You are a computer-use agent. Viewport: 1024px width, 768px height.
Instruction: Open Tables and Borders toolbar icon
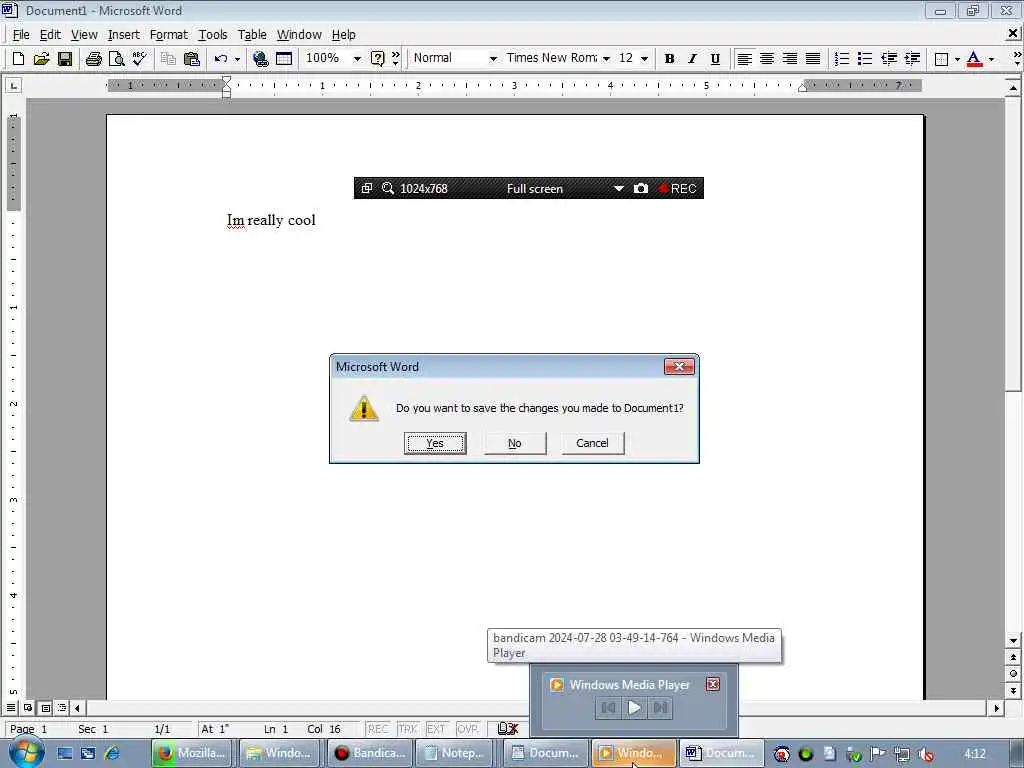pyautogui.click(x=283, y=59)
